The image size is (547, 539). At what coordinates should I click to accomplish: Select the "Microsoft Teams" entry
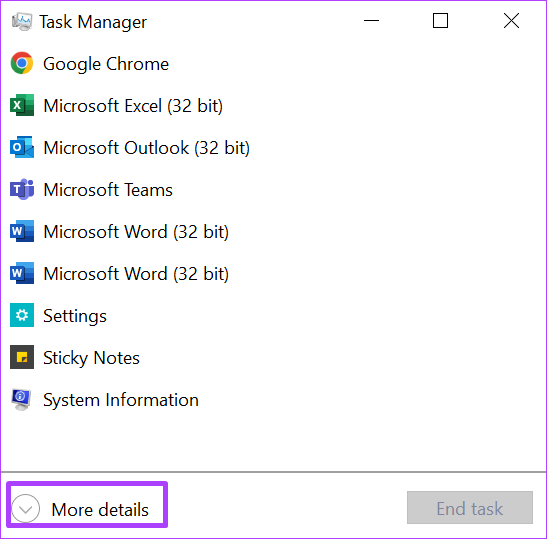[108, 190]
